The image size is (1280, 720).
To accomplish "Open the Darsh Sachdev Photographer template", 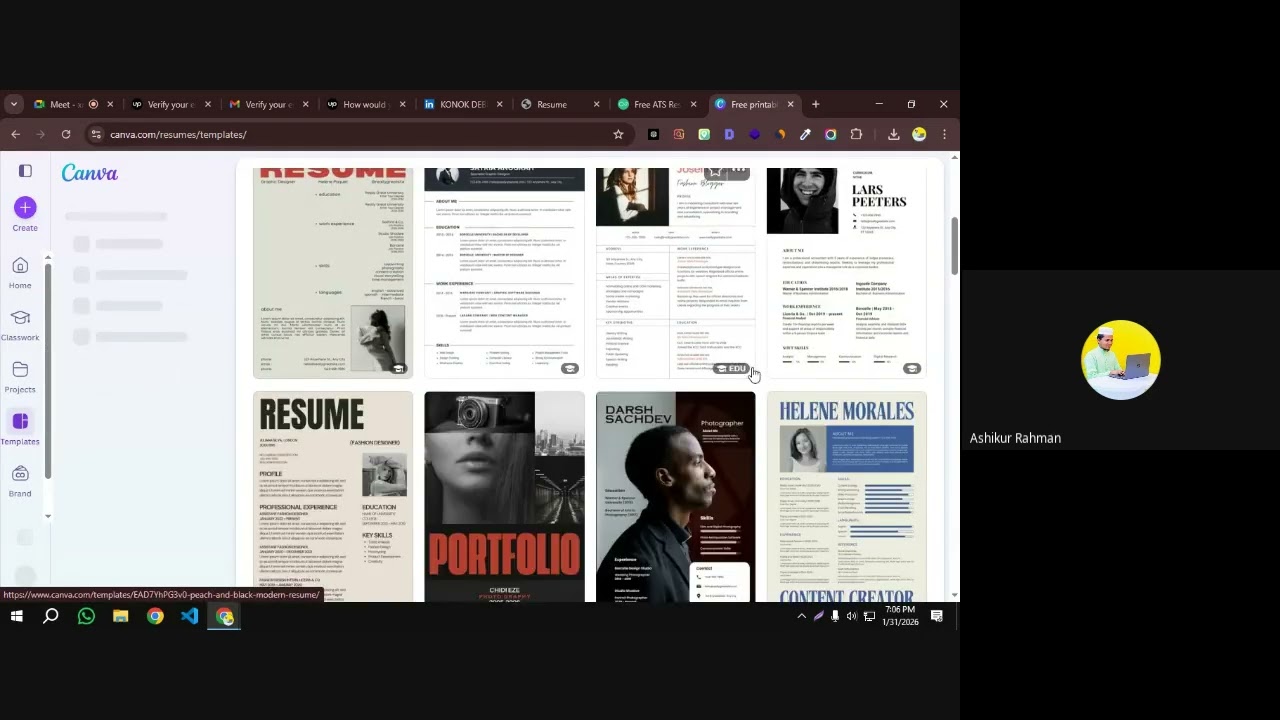I will 676,497.
